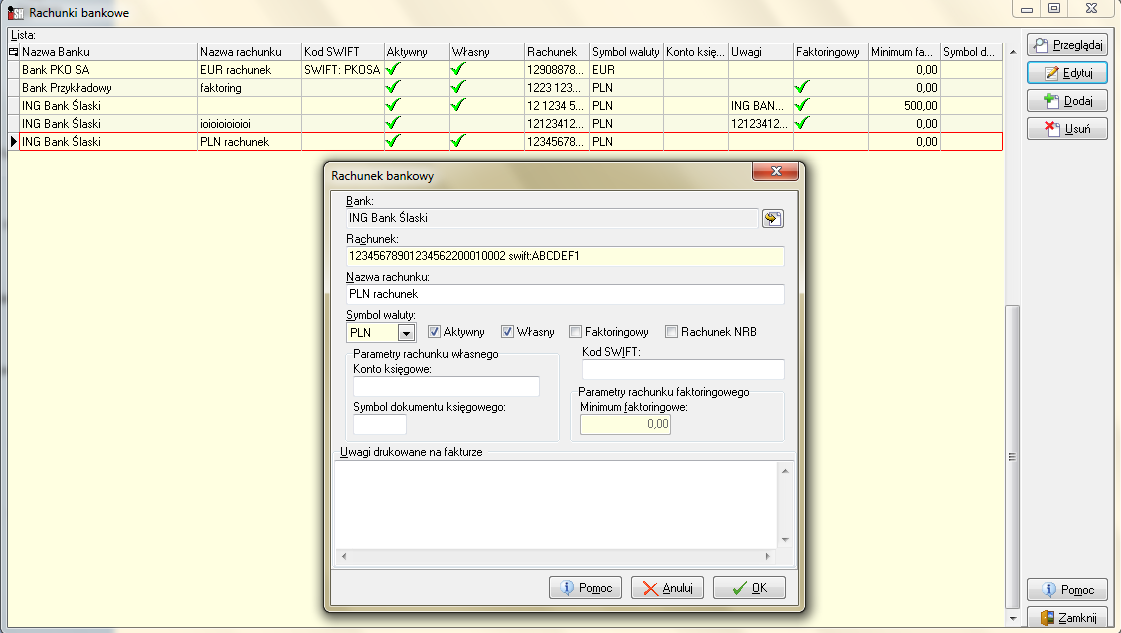The image size is (1121, 633).
Task: Click the scroll up arrow of the bank list
Action: (x=1012, y=51)
